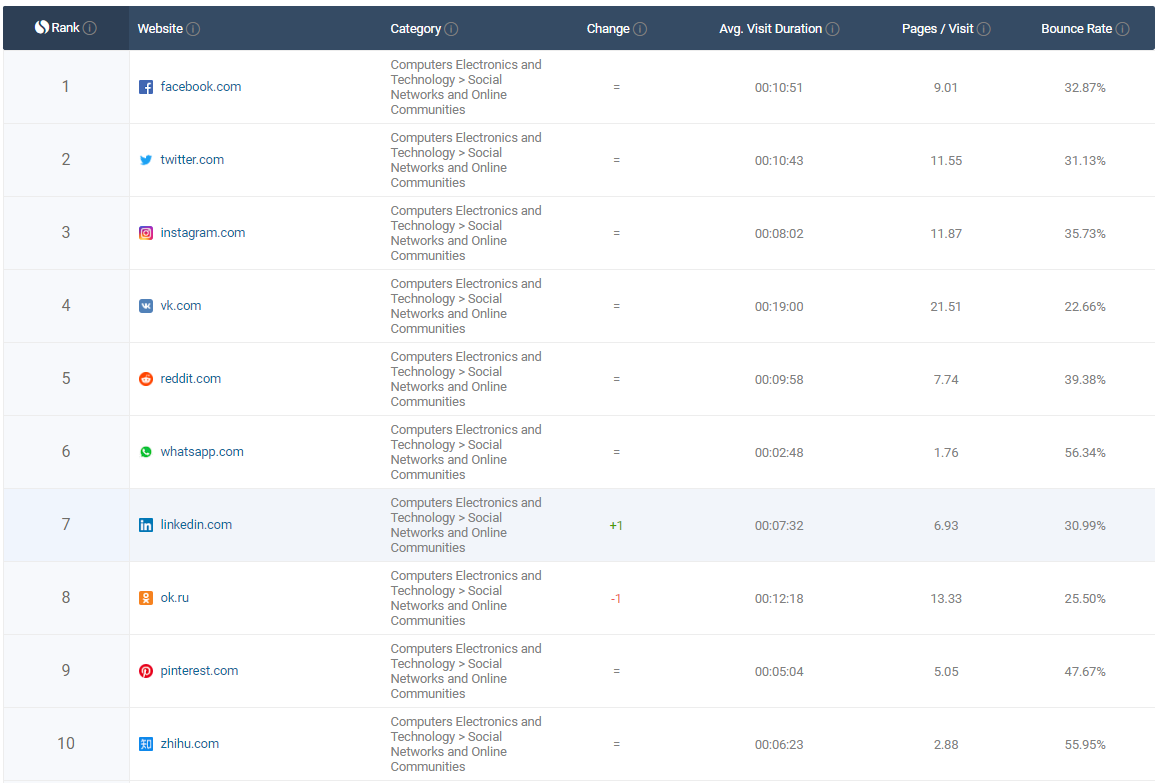Open the facebook.com link
This screenshot has width=1169, height=783.
coord(201,87)
